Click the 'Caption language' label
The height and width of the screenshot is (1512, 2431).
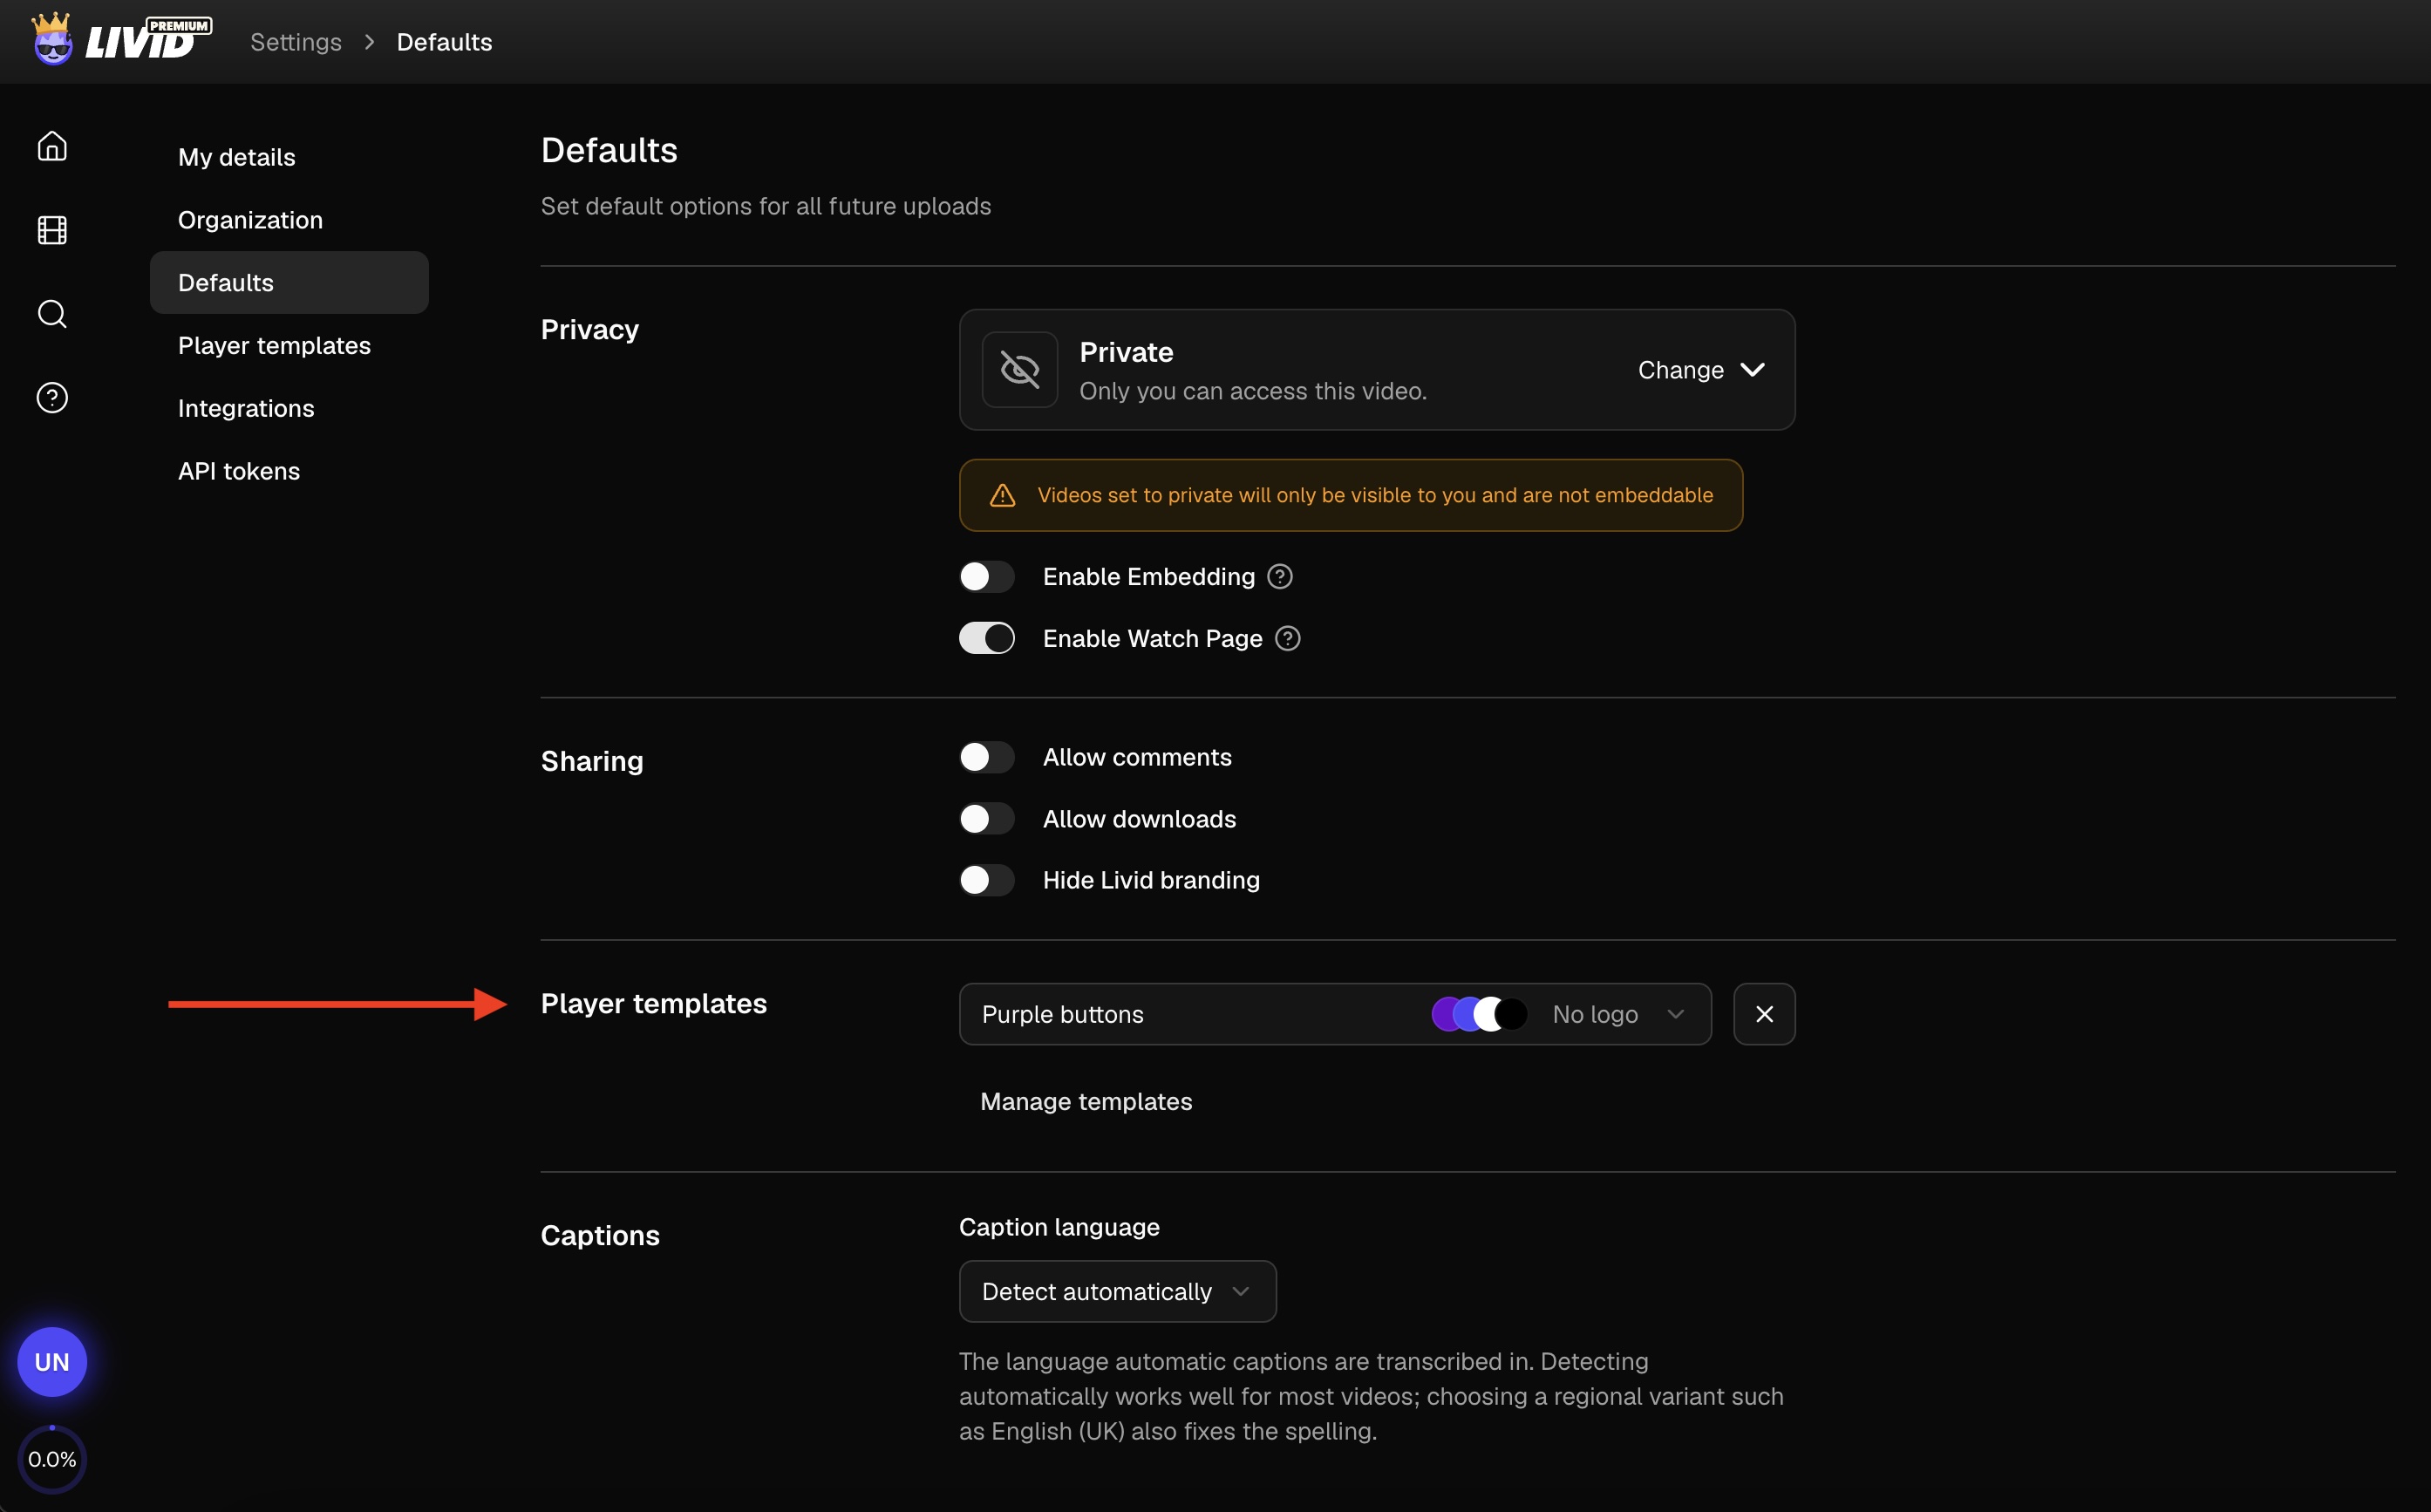point(1059,1227)
